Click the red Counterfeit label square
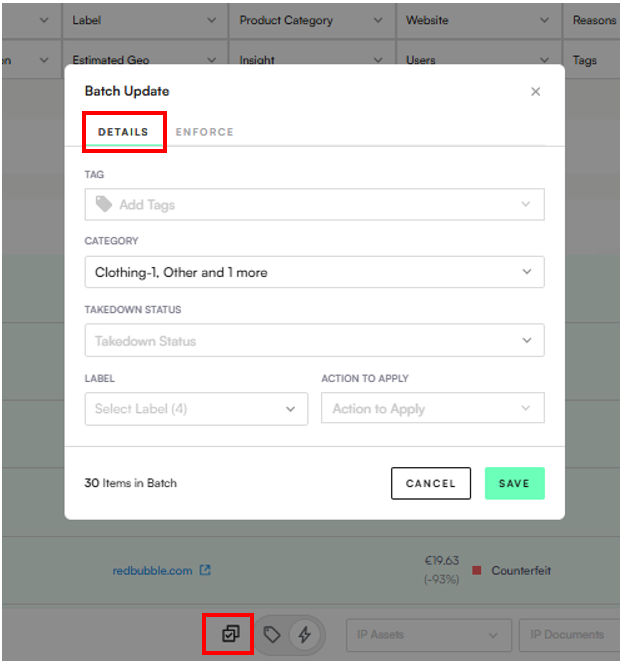Image resolution: width=620 pixels, height=661 pixels. 477,571
